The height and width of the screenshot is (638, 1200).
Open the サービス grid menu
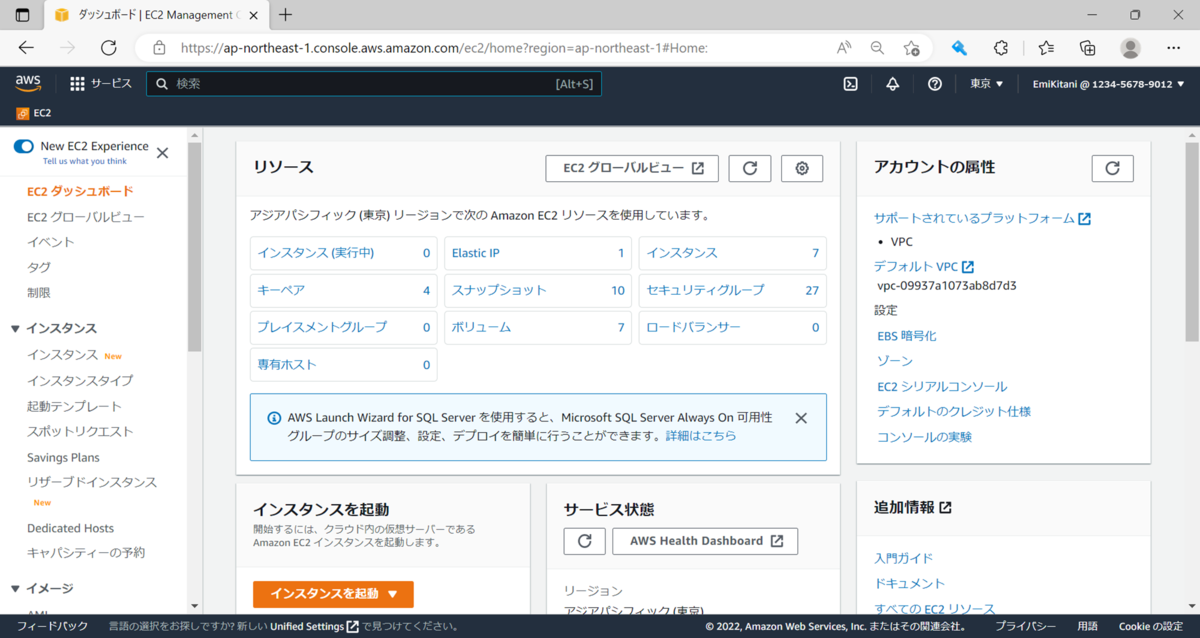coord(101,84)
